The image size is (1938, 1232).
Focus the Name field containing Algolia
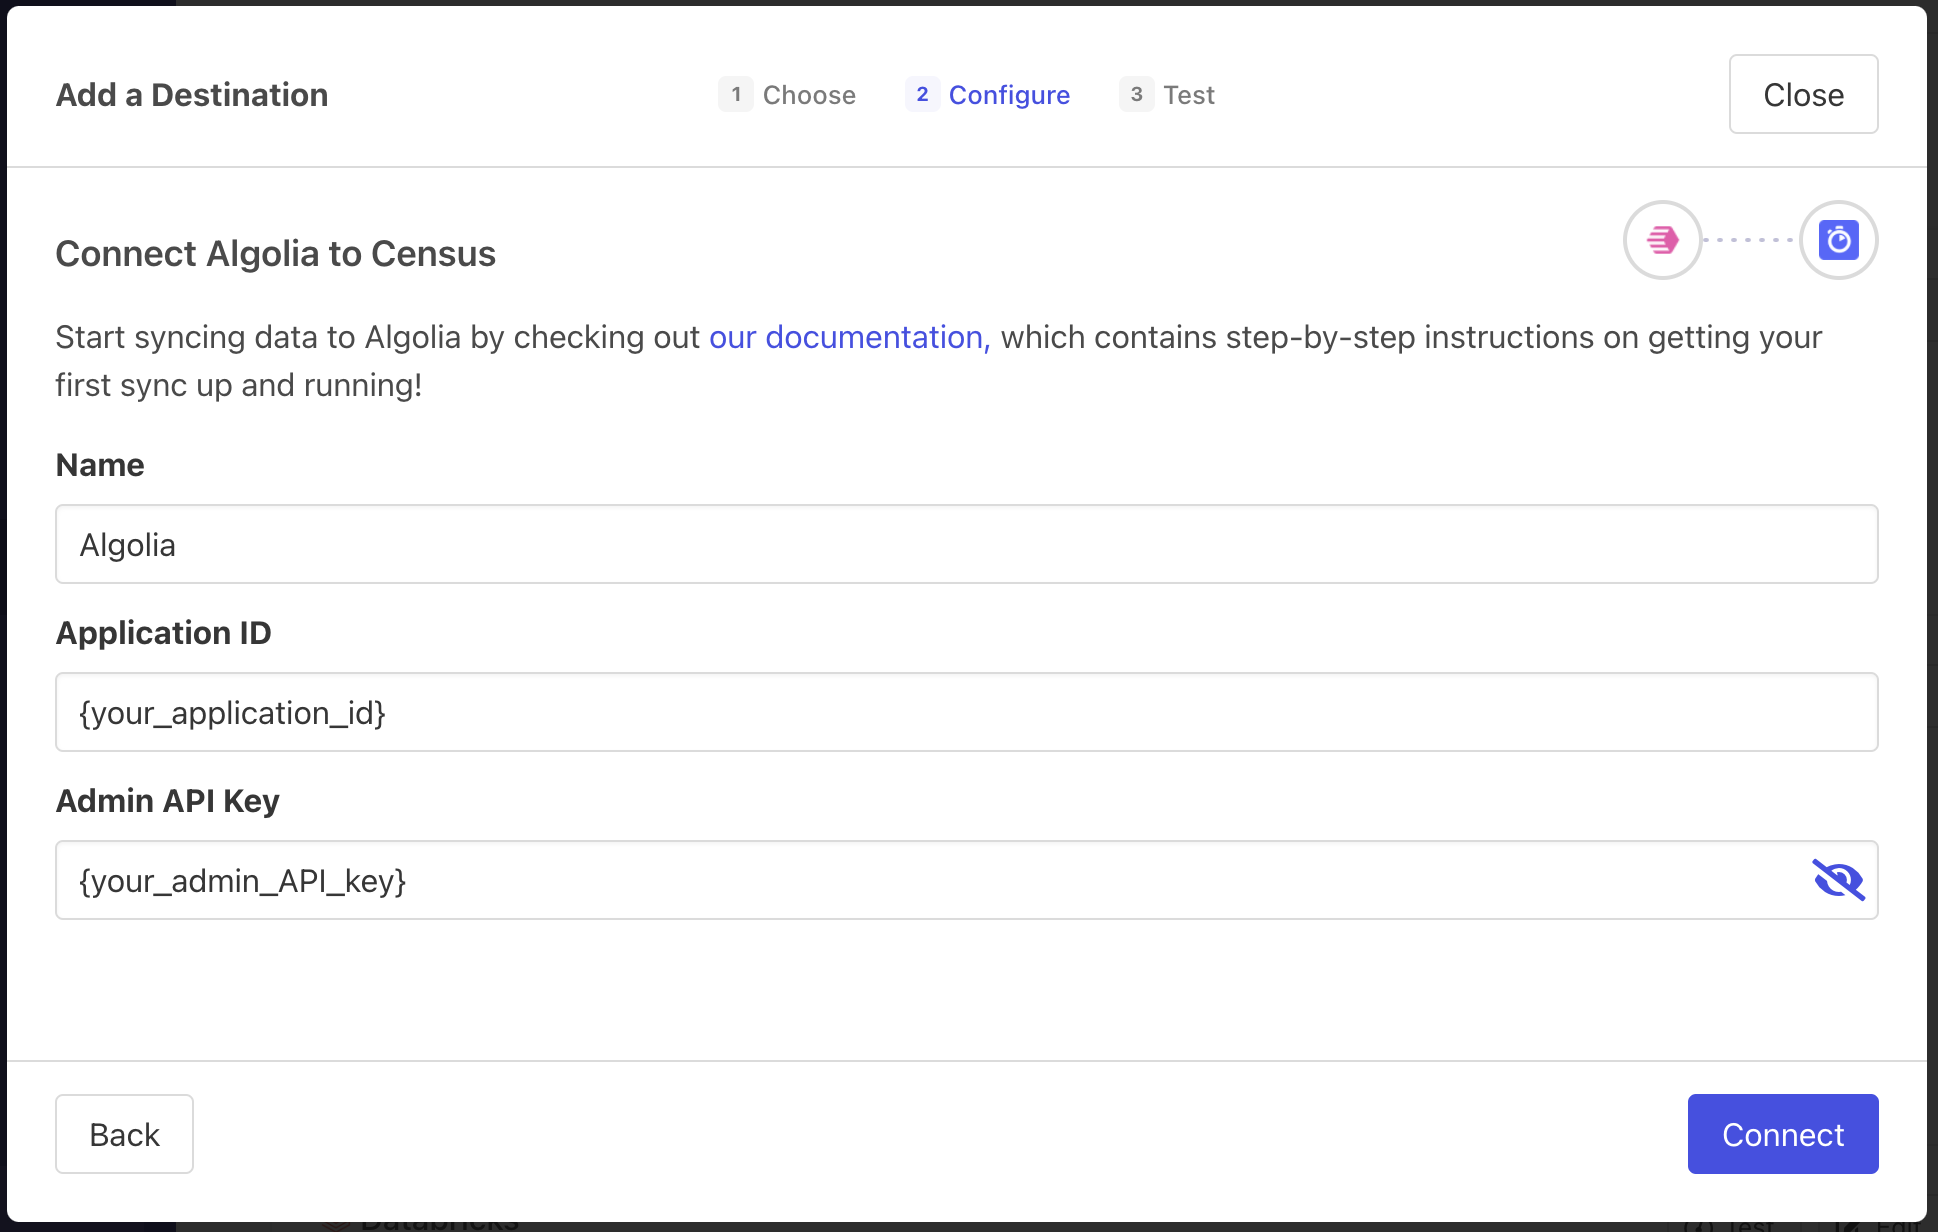tap(966, 544)
